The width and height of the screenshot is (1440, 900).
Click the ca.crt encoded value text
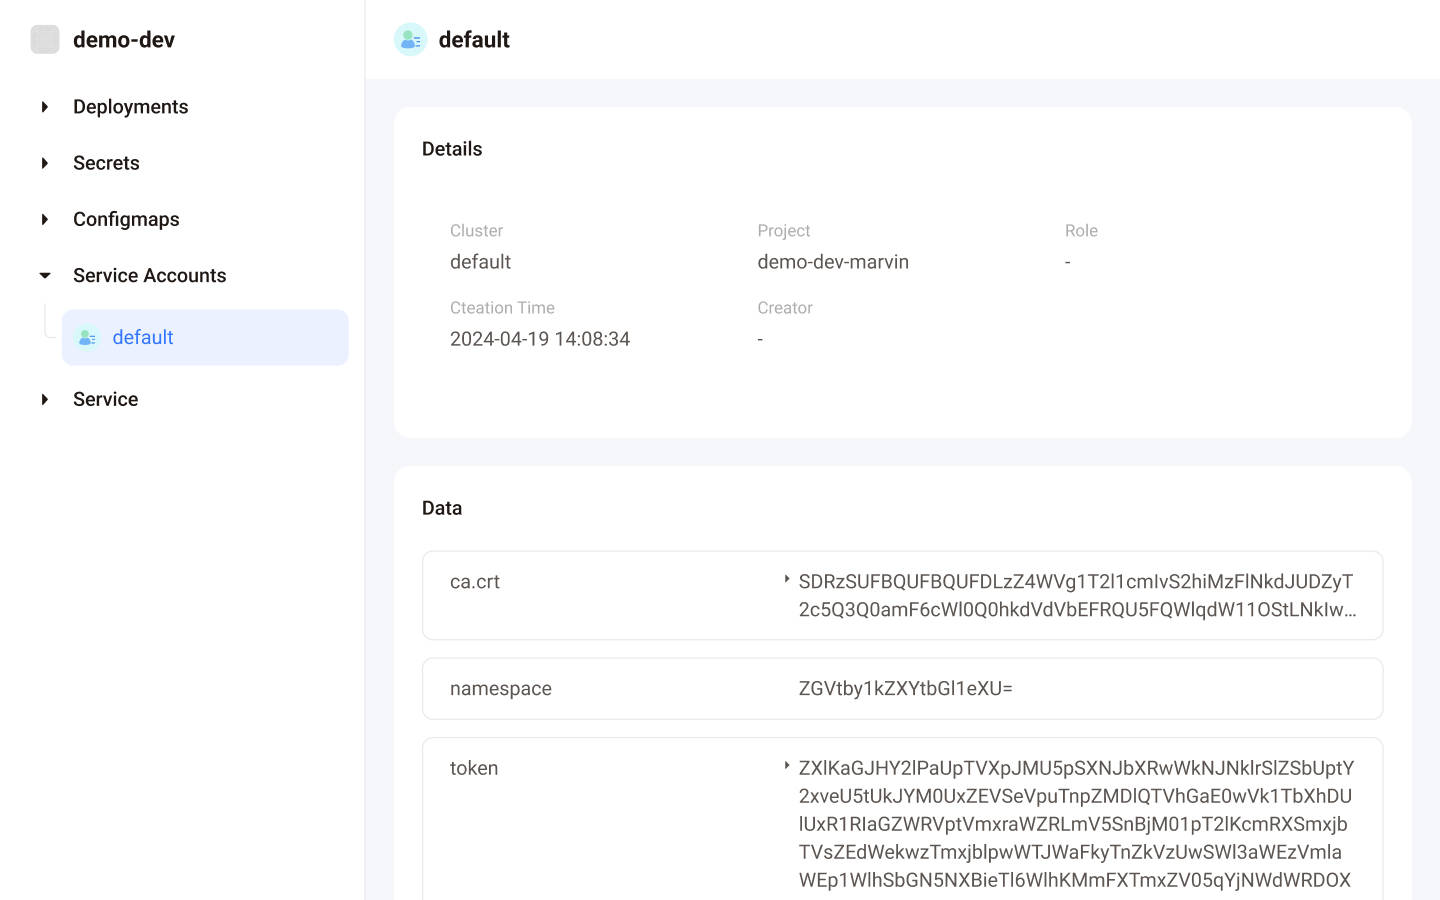[1076, 595]
